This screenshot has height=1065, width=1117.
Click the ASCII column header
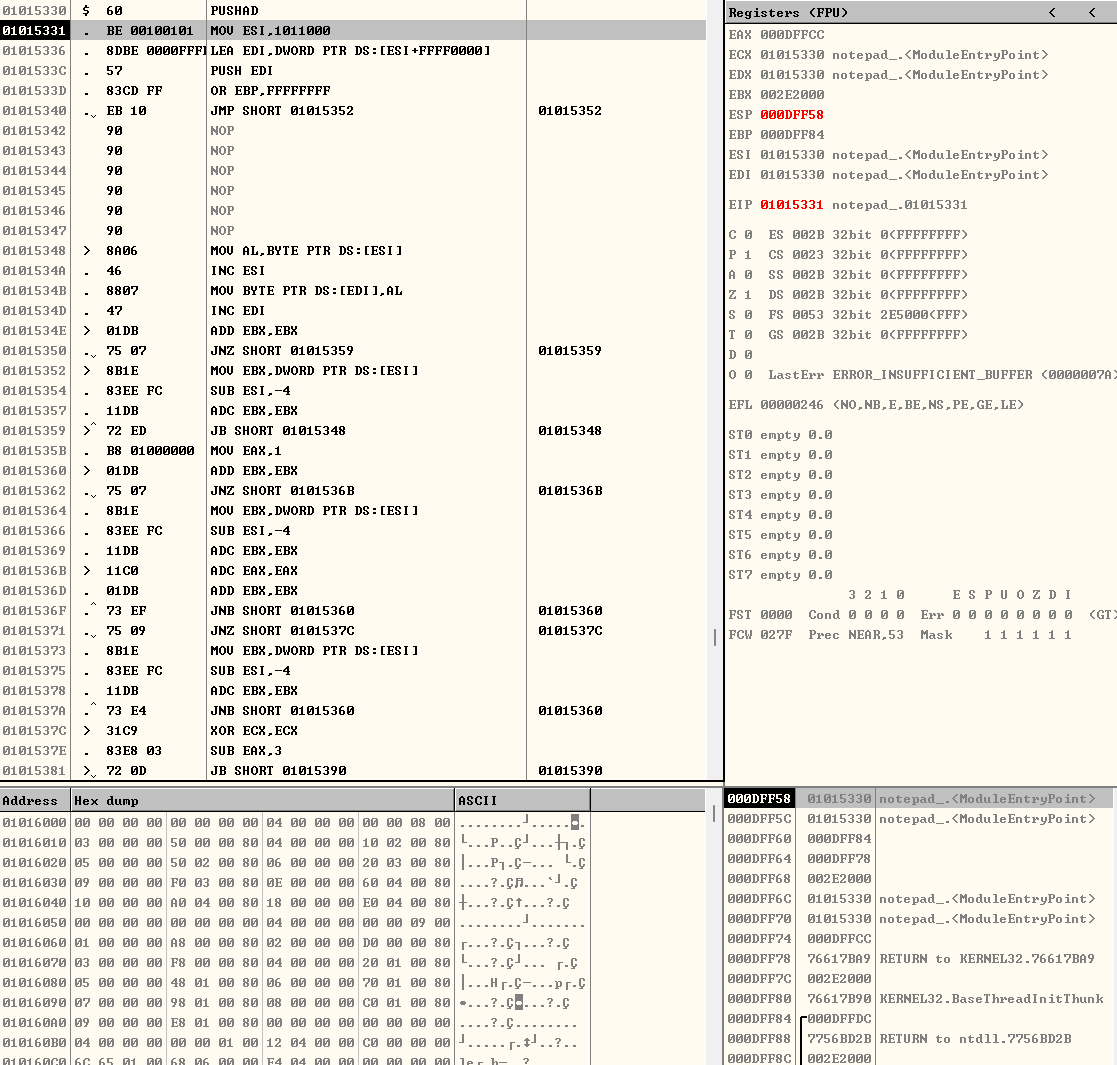522,801
